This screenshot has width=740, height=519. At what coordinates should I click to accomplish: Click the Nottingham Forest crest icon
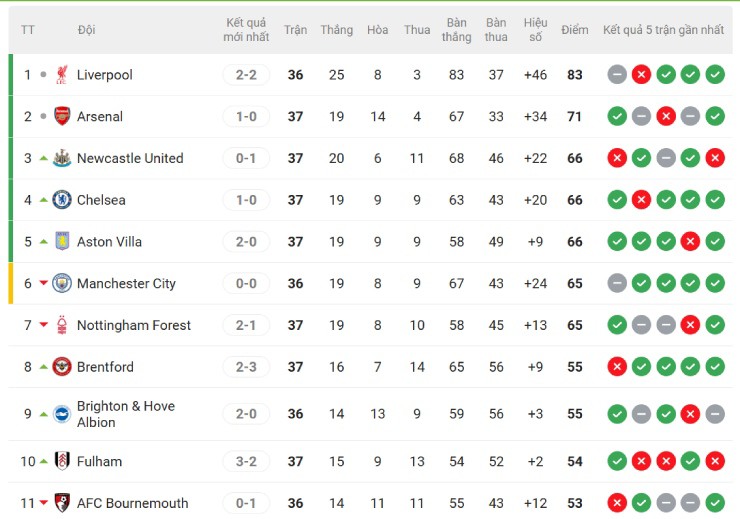point(62,325)
